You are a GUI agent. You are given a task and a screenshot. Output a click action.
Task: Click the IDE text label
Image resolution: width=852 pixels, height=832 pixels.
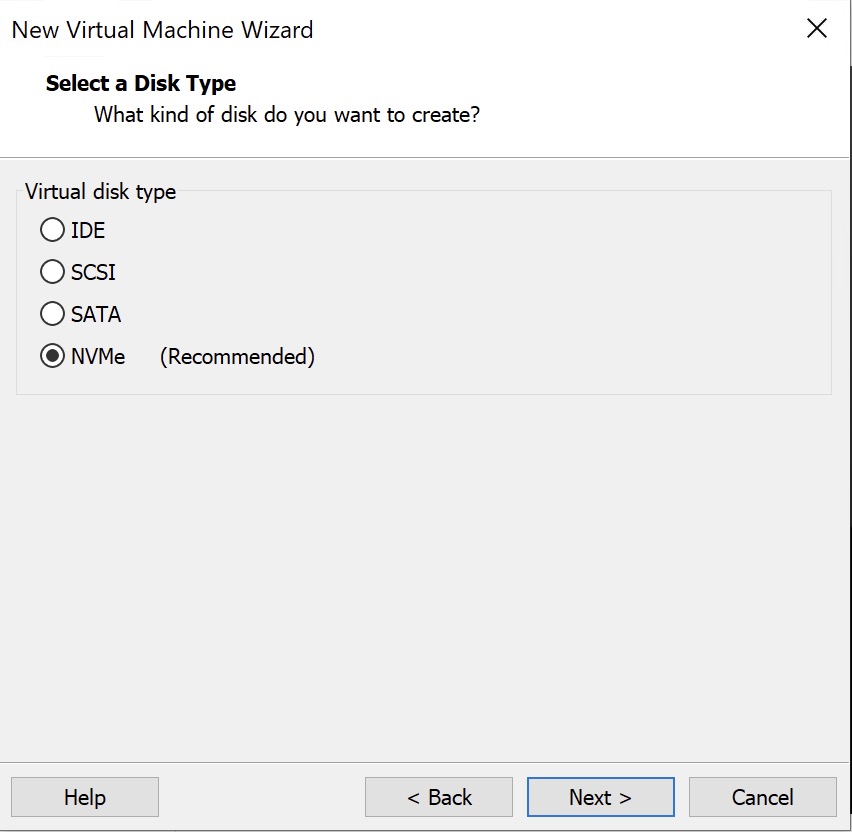tap(88, 230)
